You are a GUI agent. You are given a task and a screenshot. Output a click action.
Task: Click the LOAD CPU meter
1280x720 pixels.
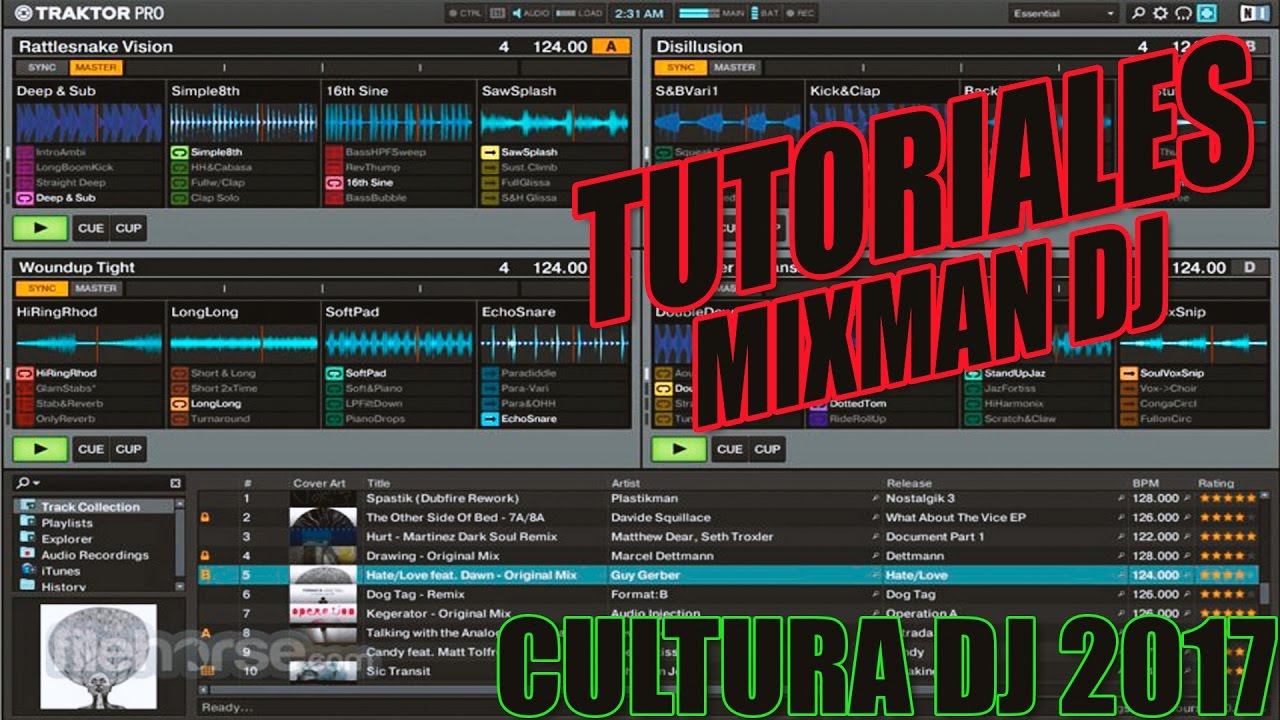[578, 14]
